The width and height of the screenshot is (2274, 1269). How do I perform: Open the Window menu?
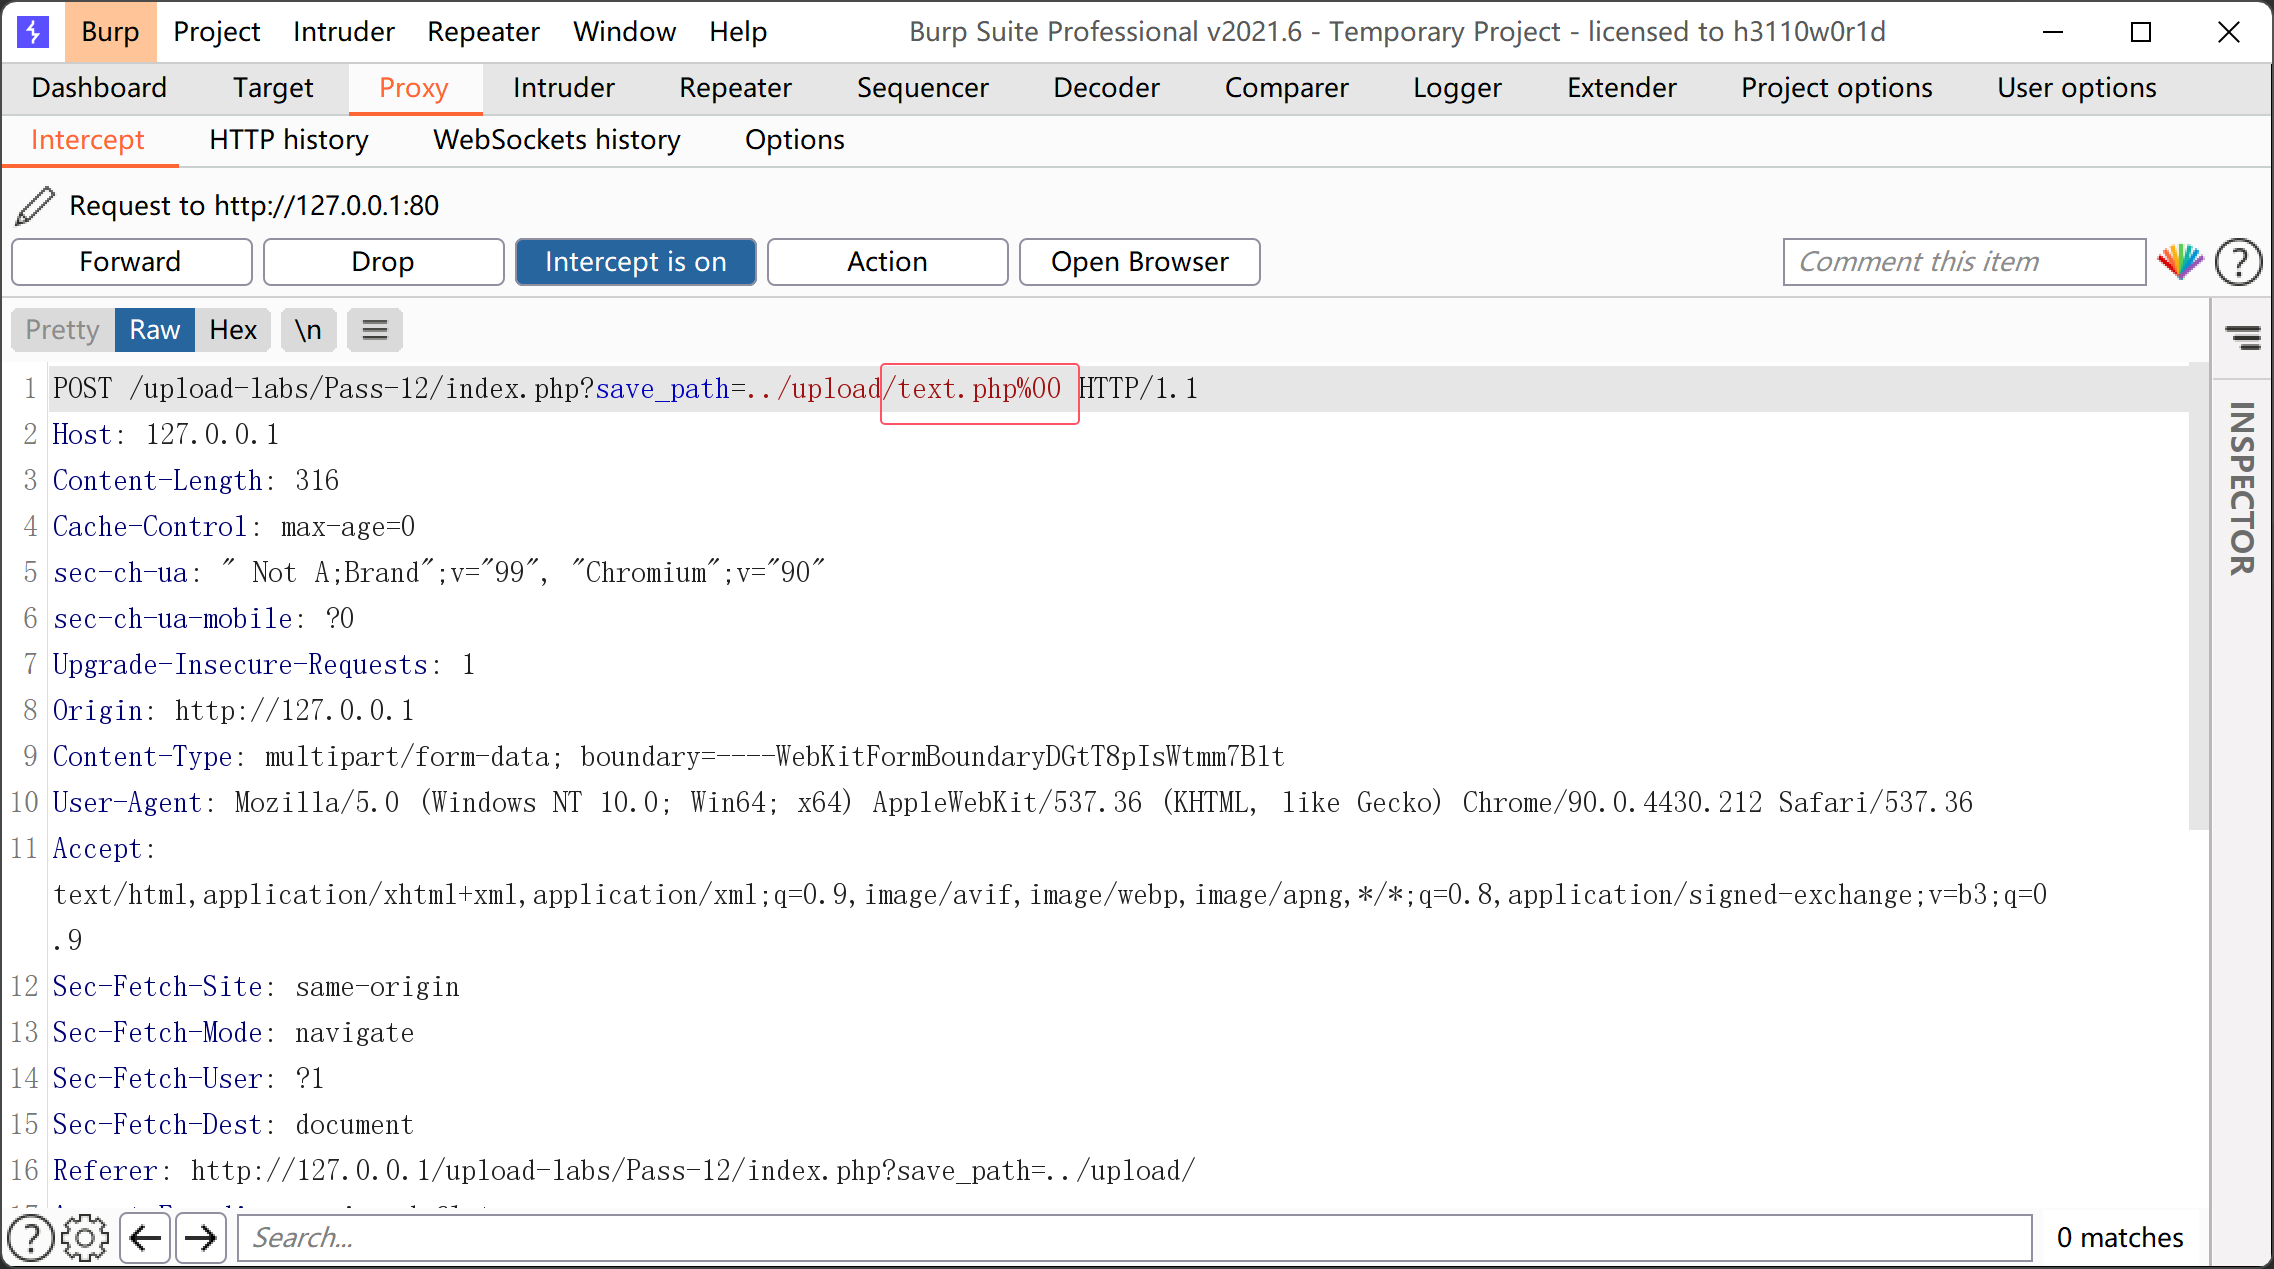coord(624,32)
